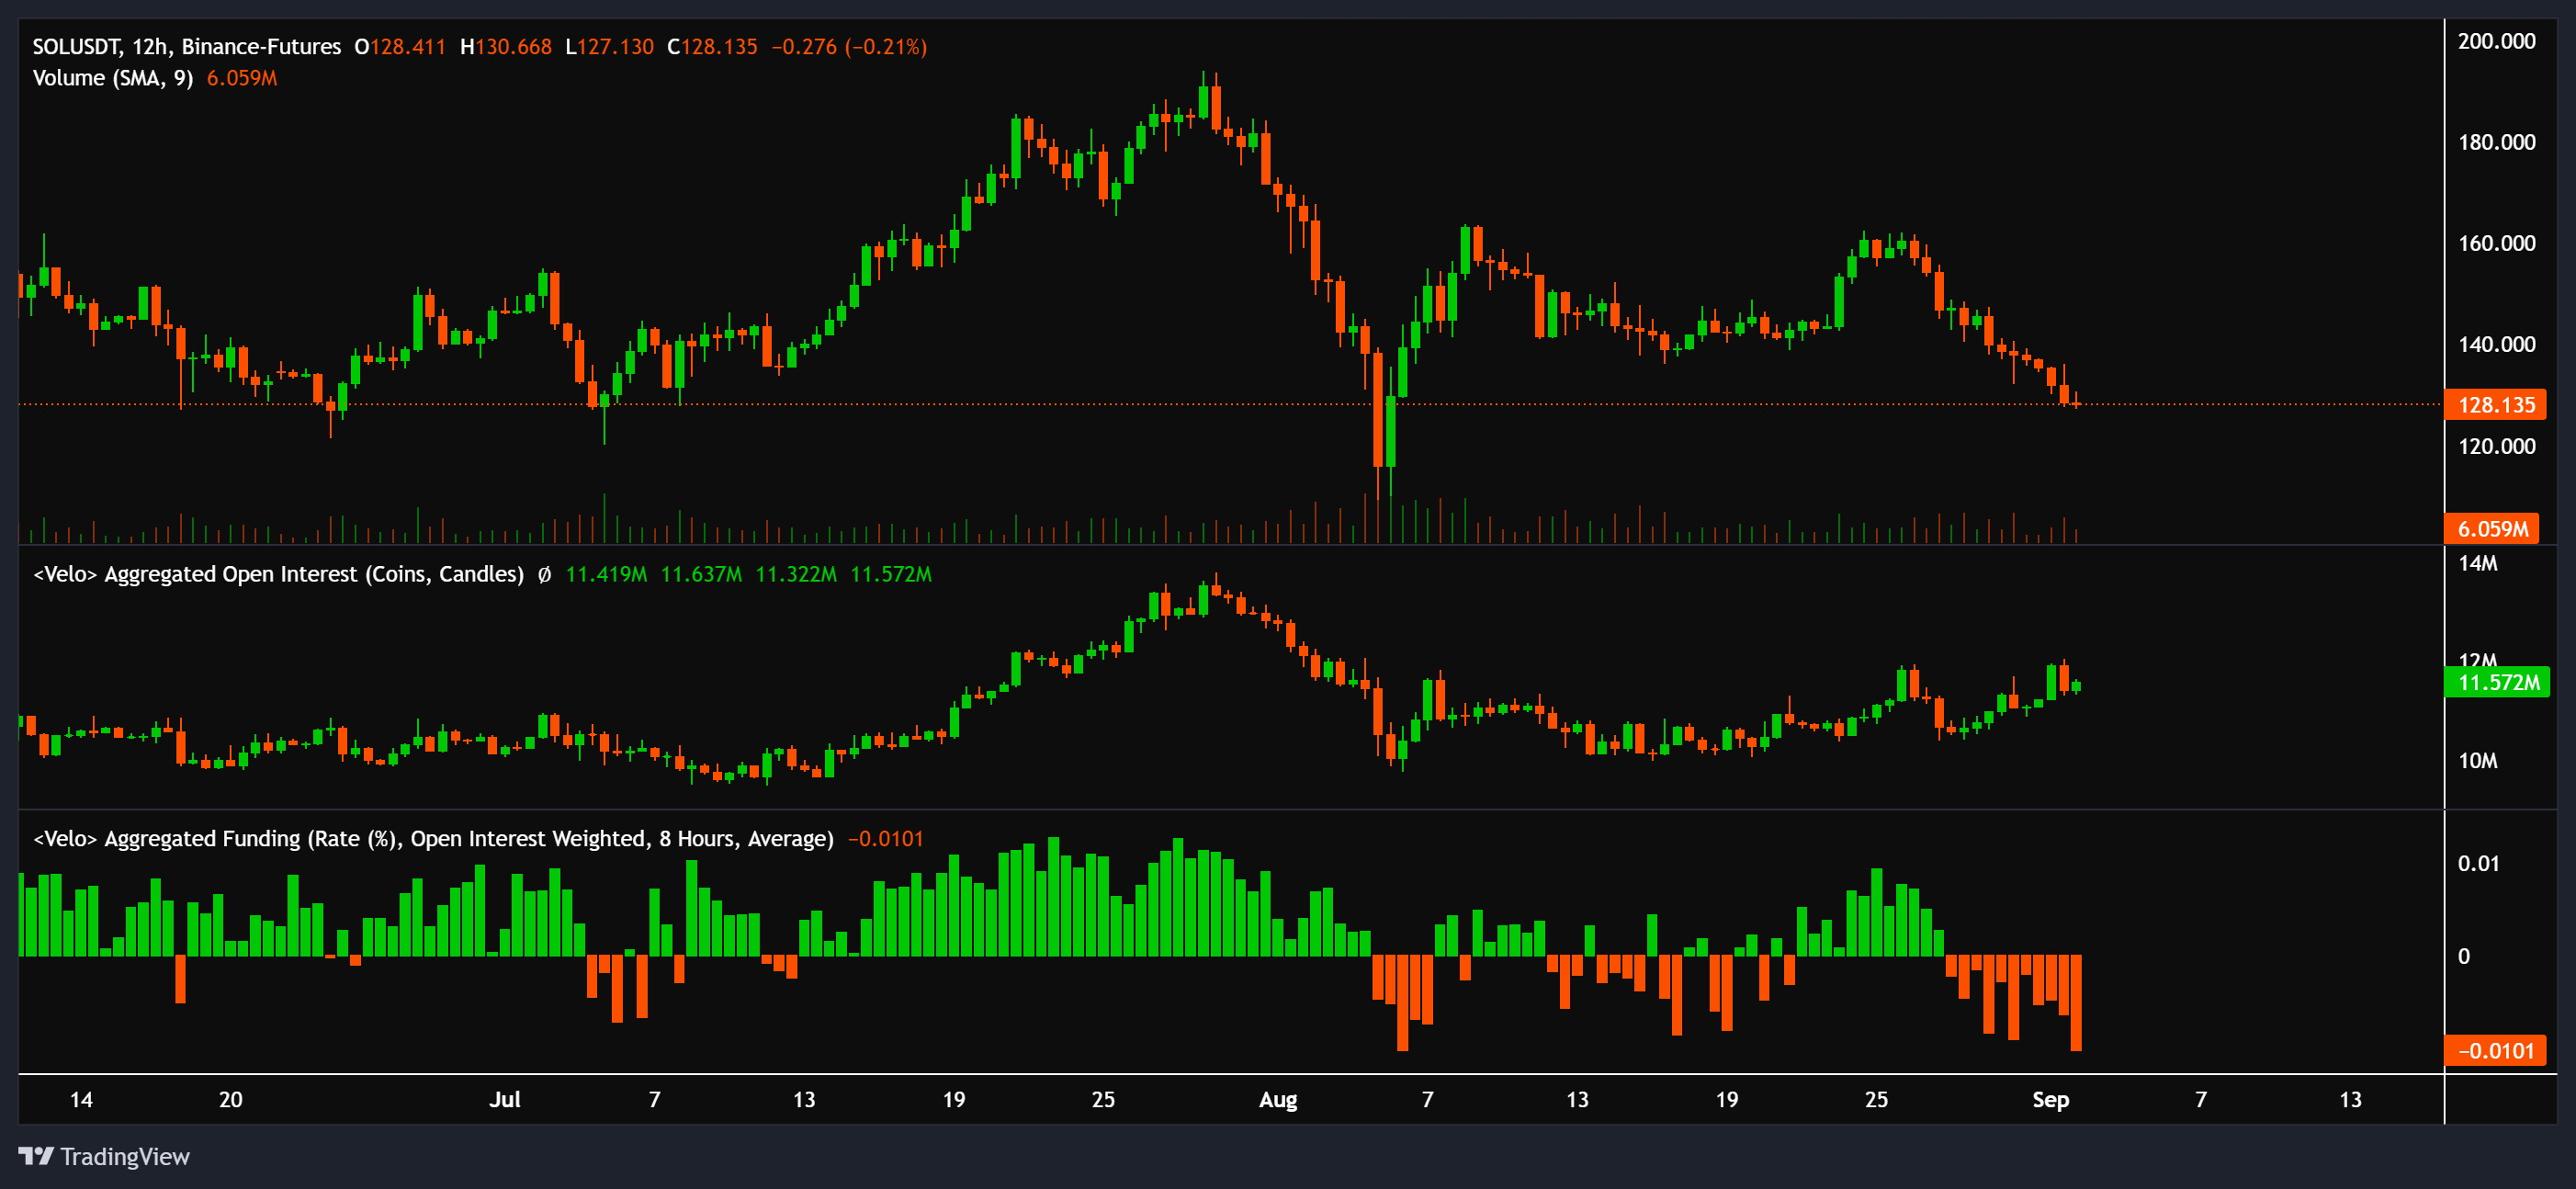The height and width of the screenshot is (1189, 2576).
Task: Click the Aug label on time axis
Action: (1277, 1100)
